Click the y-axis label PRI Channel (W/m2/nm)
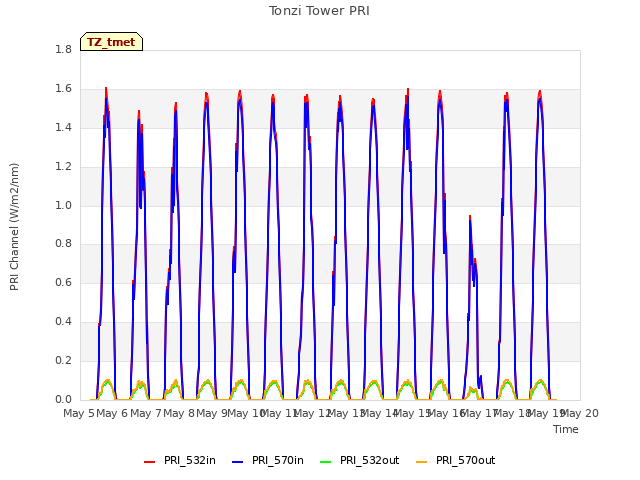640x480 pixels. pyautogui.click(x=14, y=227)
